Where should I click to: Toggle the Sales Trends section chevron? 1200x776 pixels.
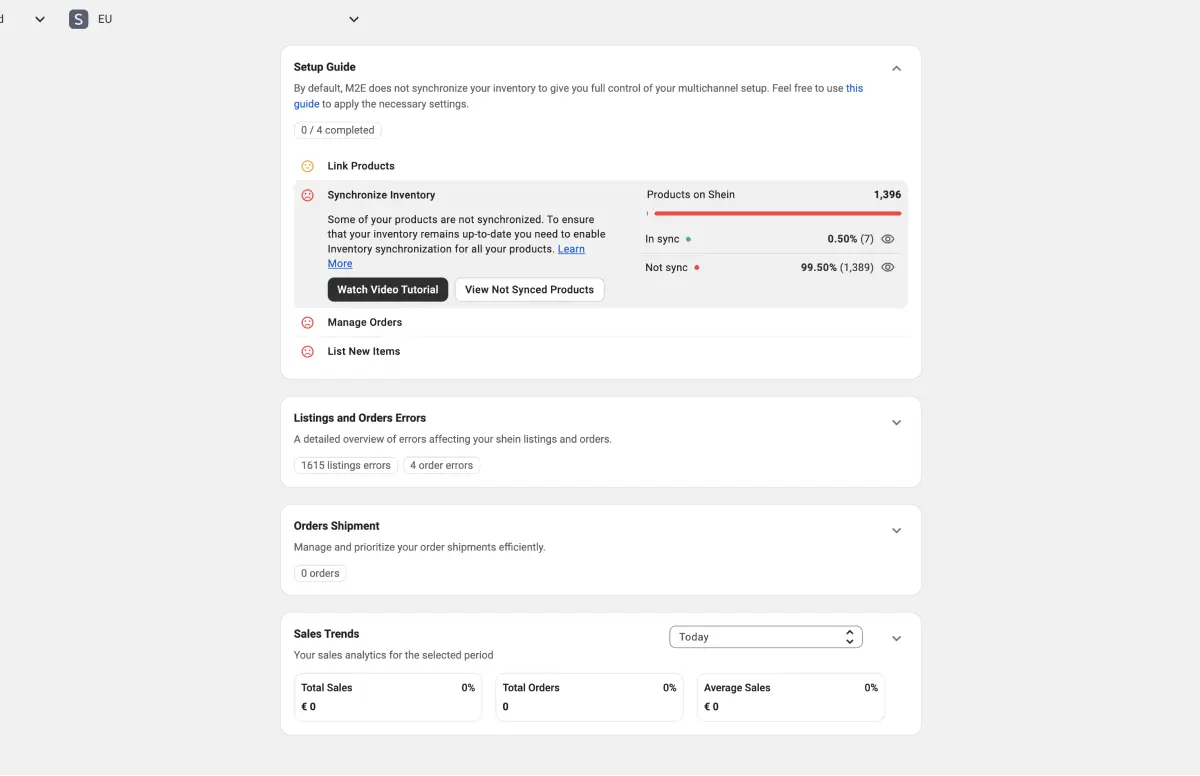[x=896, y=639]
